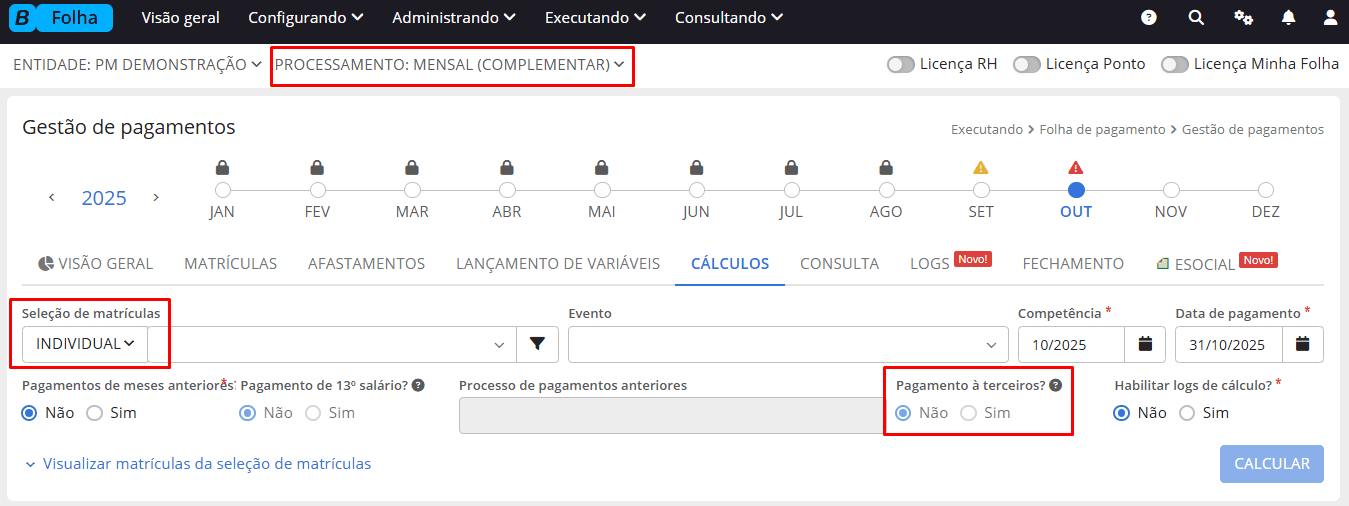Select the NOV month marker
Image resolution: width=1349 pixels, height=506 pixels.
pos(1171,189)
